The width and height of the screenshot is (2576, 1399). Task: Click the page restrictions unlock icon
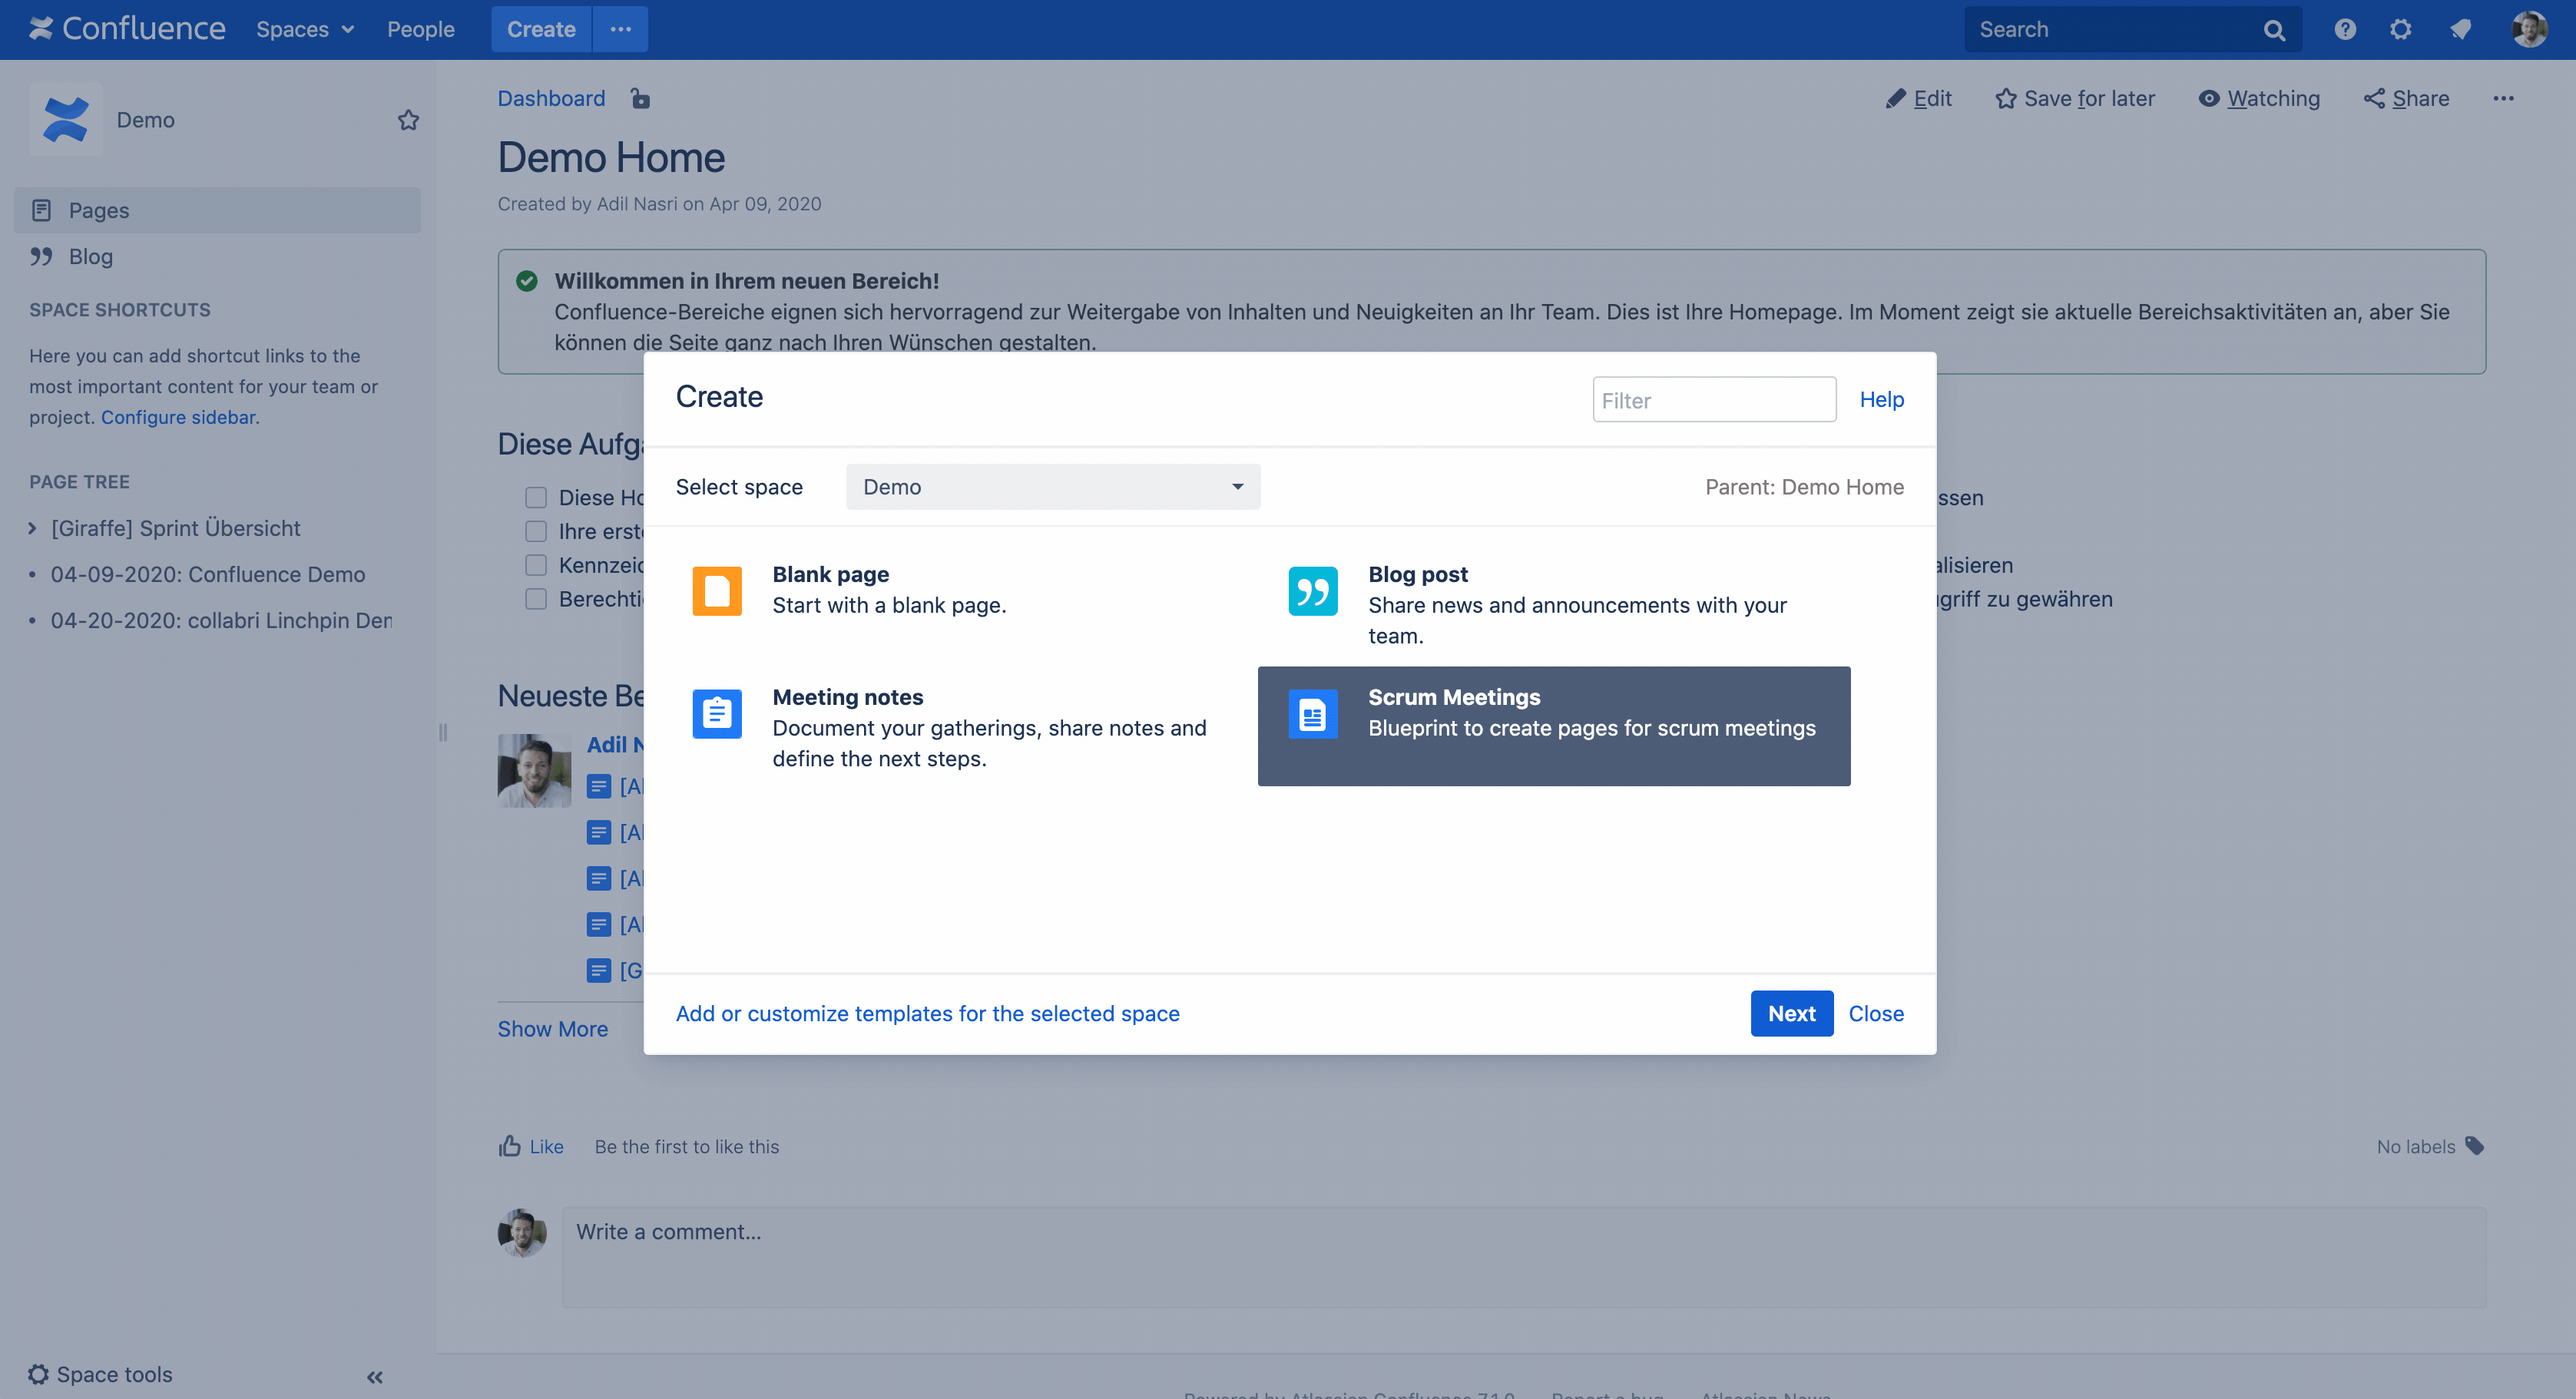[x=640, y=98]
